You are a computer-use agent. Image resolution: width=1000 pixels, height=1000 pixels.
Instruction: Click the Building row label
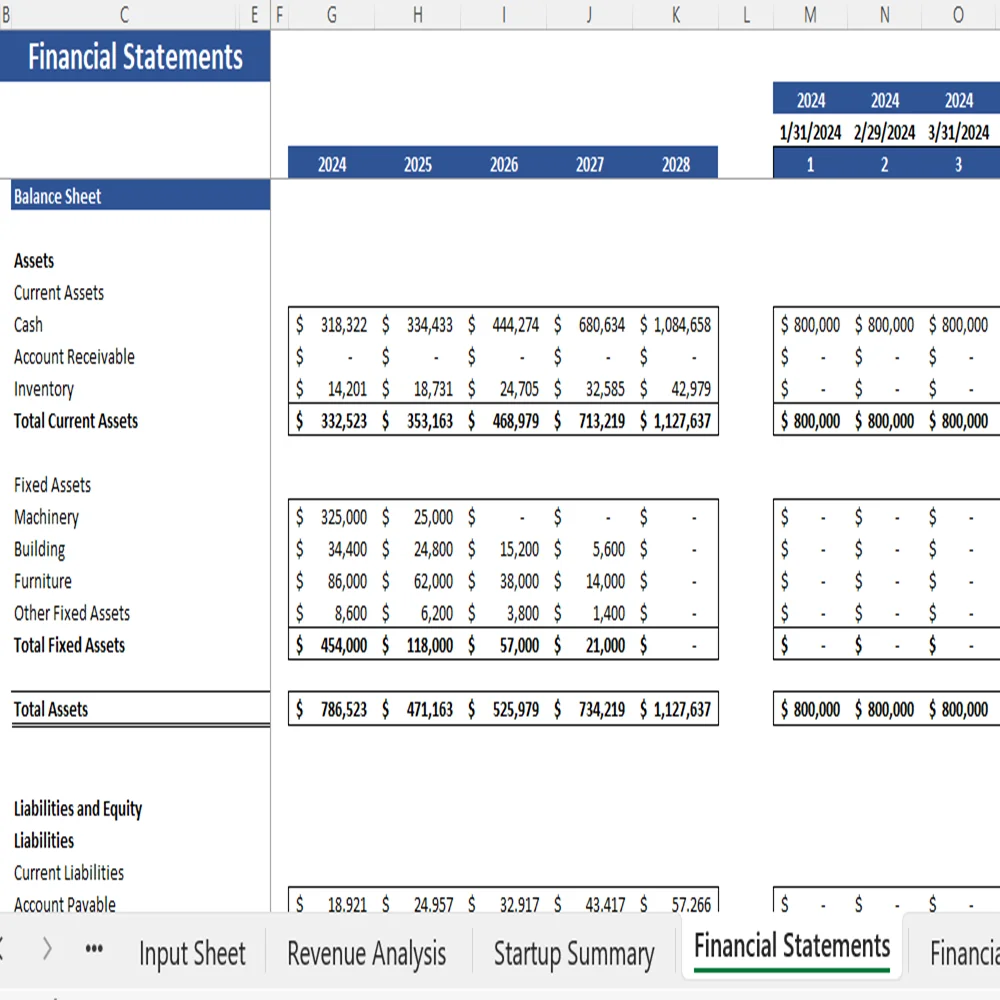(x=40, y=549)
